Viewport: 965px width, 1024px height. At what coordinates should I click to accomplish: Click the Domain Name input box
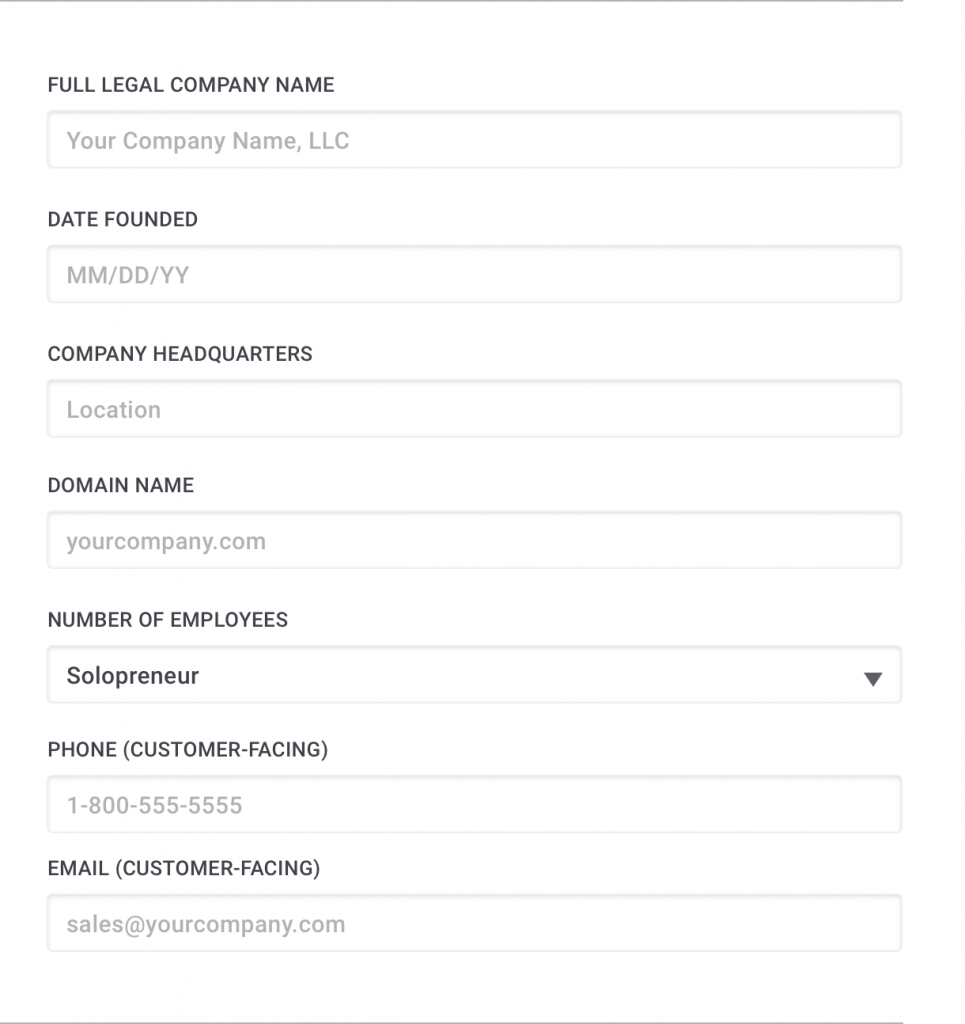point(475,540)
